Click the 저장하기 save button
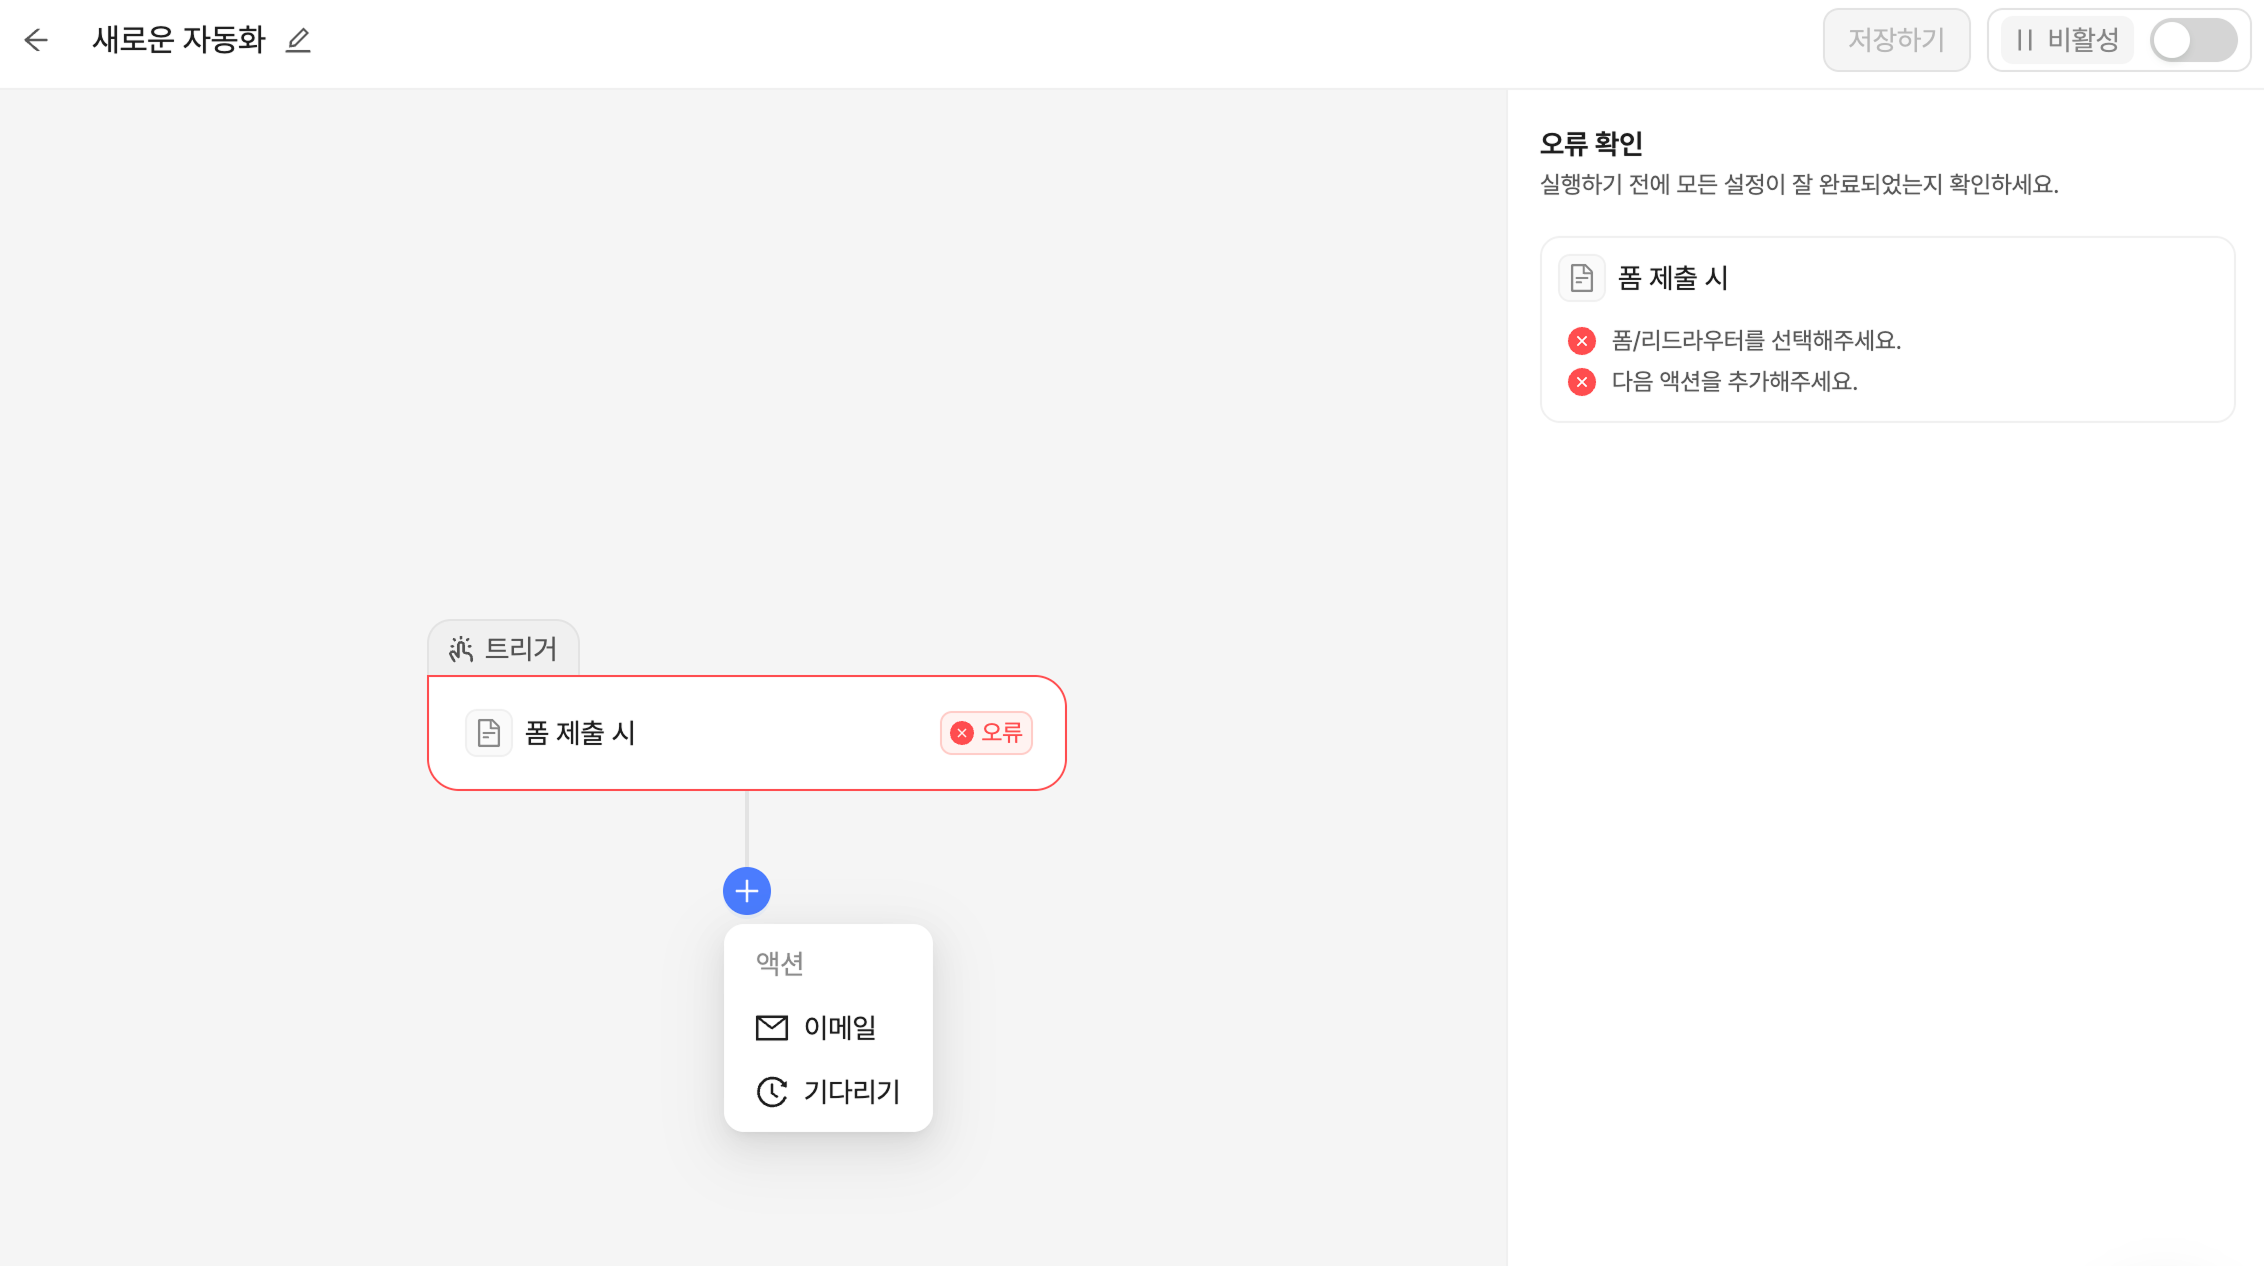The width and height of the screenshot is (2264, 1266). (x=1896, y=40)
